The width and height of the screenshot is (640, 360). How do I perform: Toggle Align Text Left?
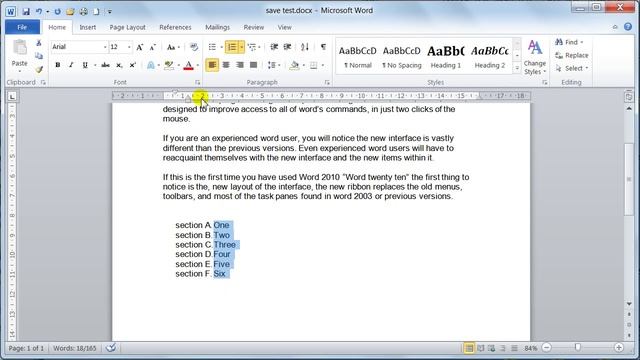[212, 65]
